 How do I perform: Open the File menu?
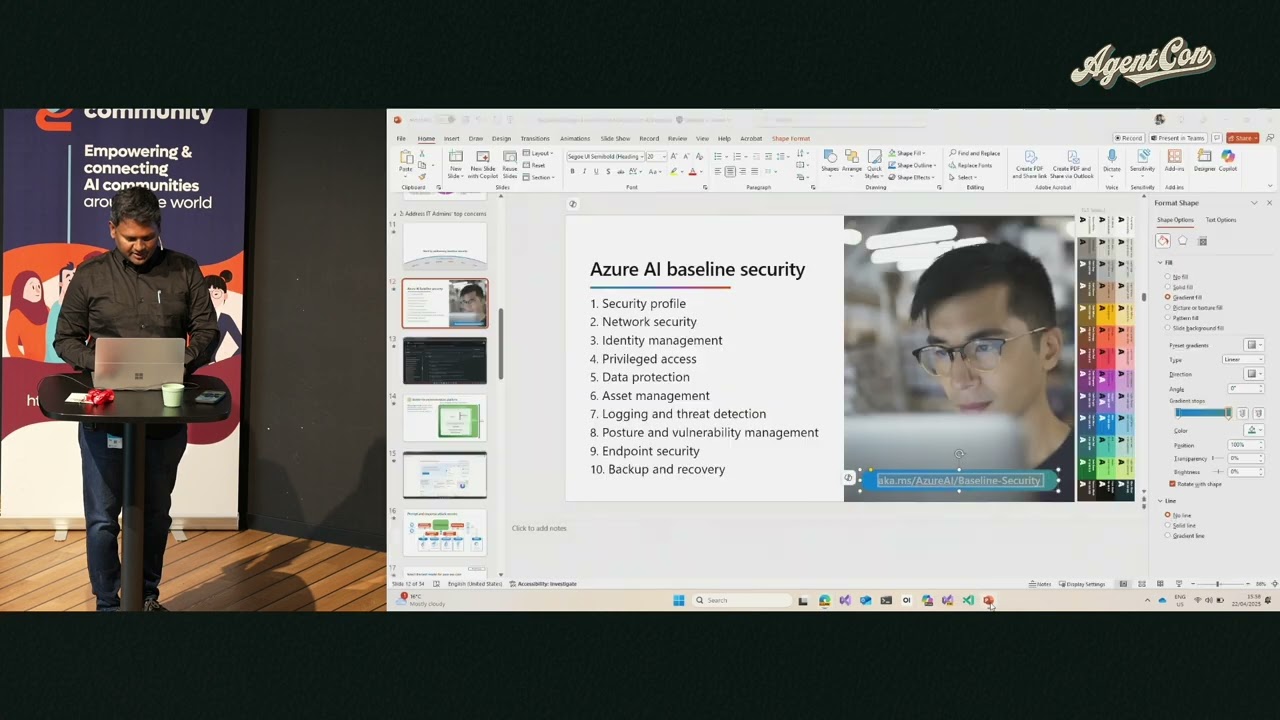point(401,138)
